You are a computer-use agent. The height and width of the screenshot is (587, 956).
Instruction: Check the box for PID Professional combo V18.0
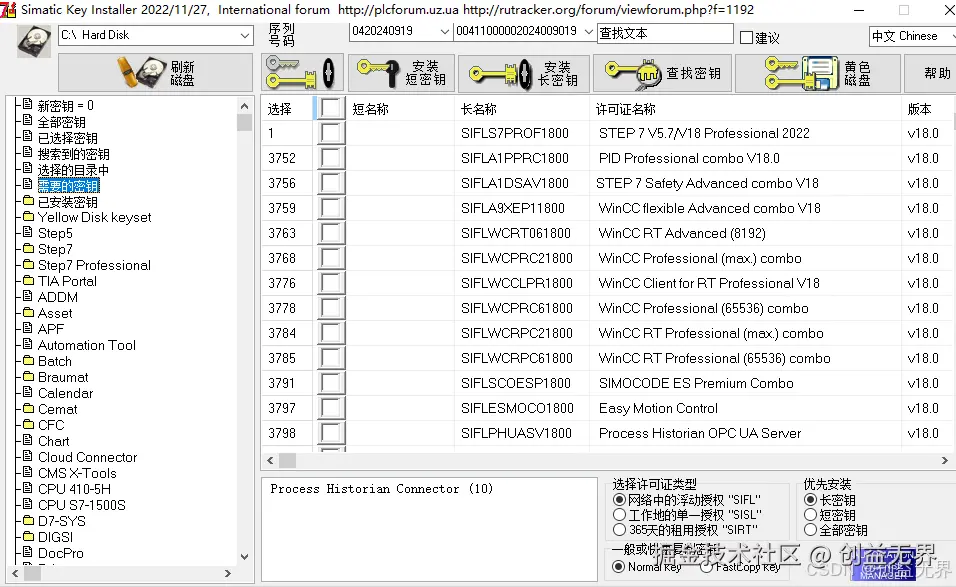(x=330, y=158)
